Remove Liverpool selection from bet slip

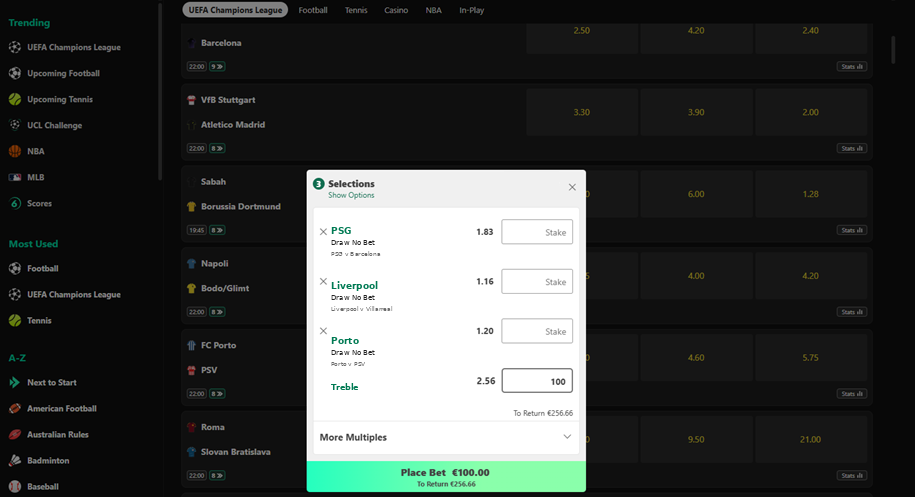tap(323, 281)
